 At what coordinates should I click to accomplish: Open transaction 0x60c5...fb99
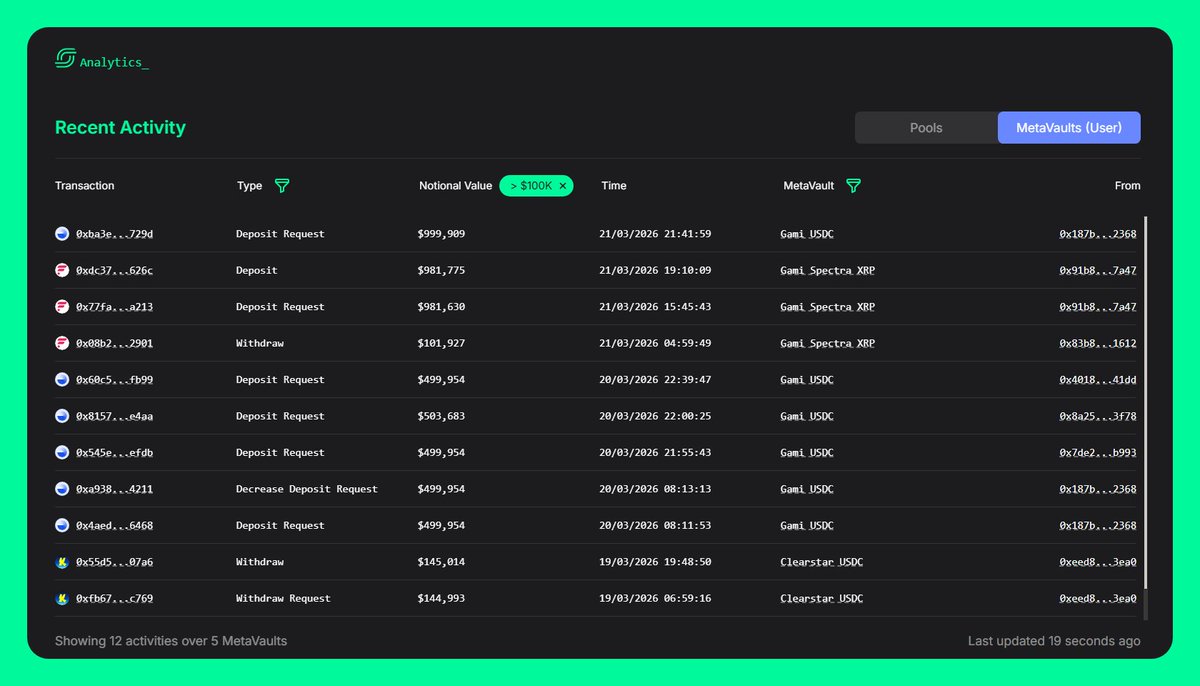point(114,380)
